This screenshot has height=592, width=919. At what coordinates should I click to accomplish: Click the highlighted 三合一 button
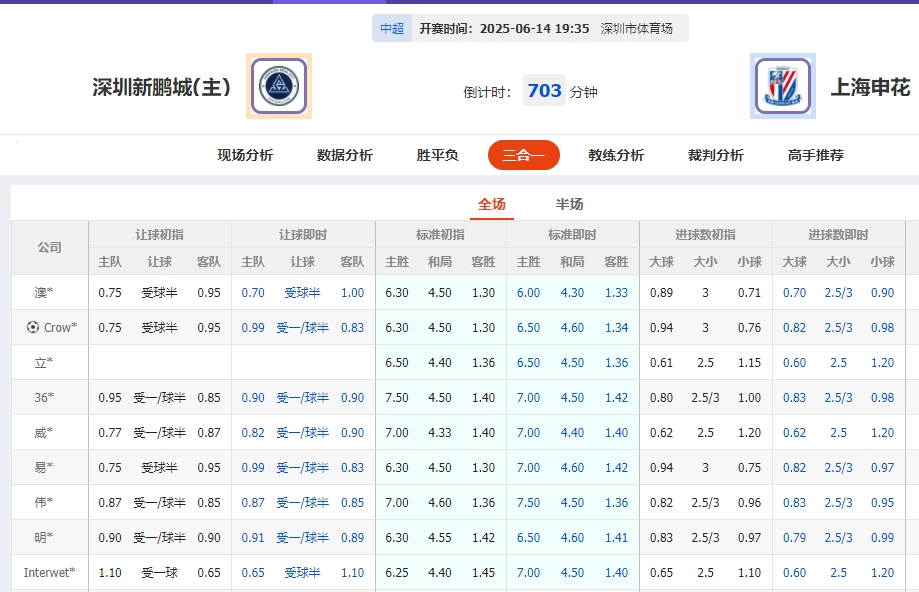tap(523, 156)
